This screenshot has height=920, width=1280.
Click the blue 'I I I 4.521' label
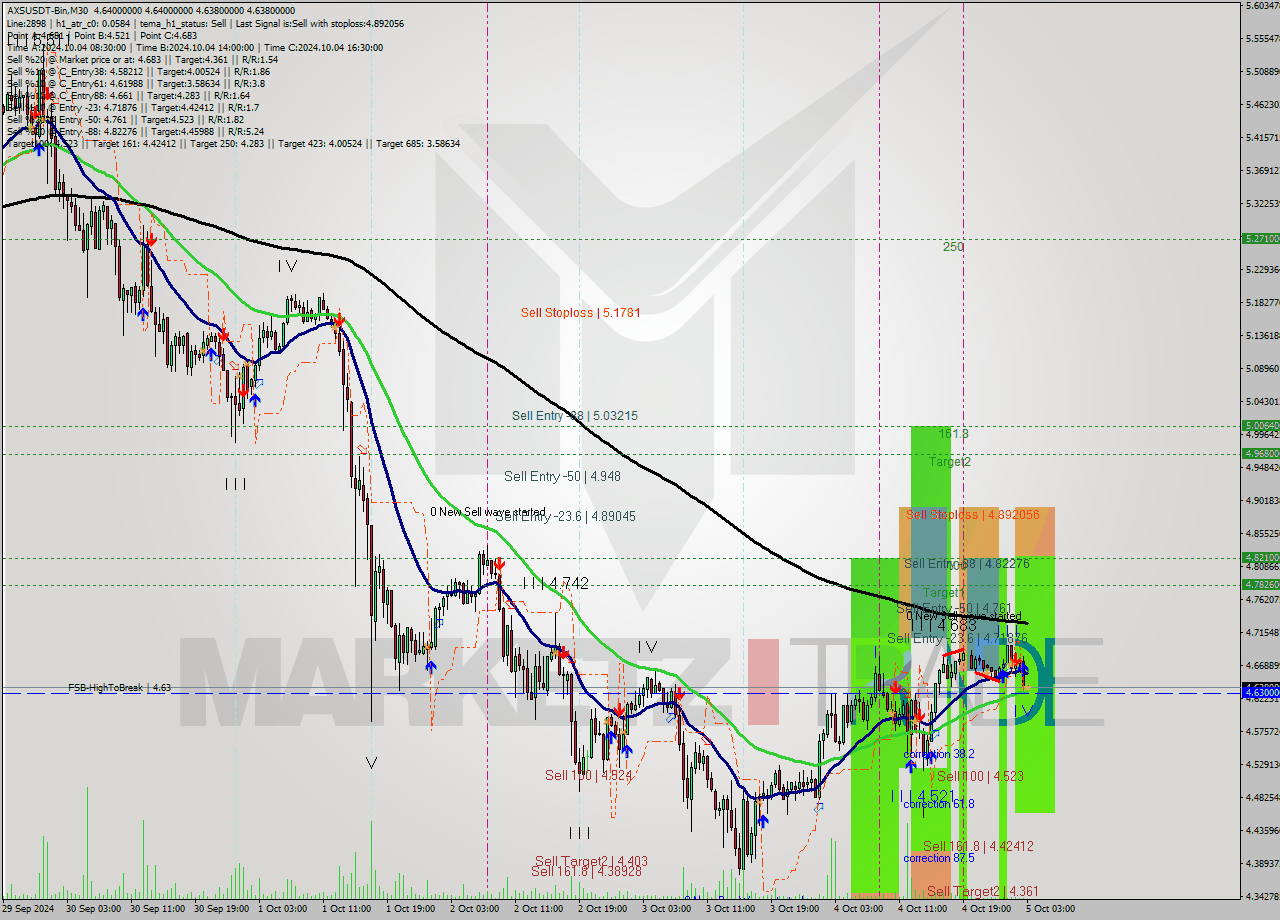[924, 796]
